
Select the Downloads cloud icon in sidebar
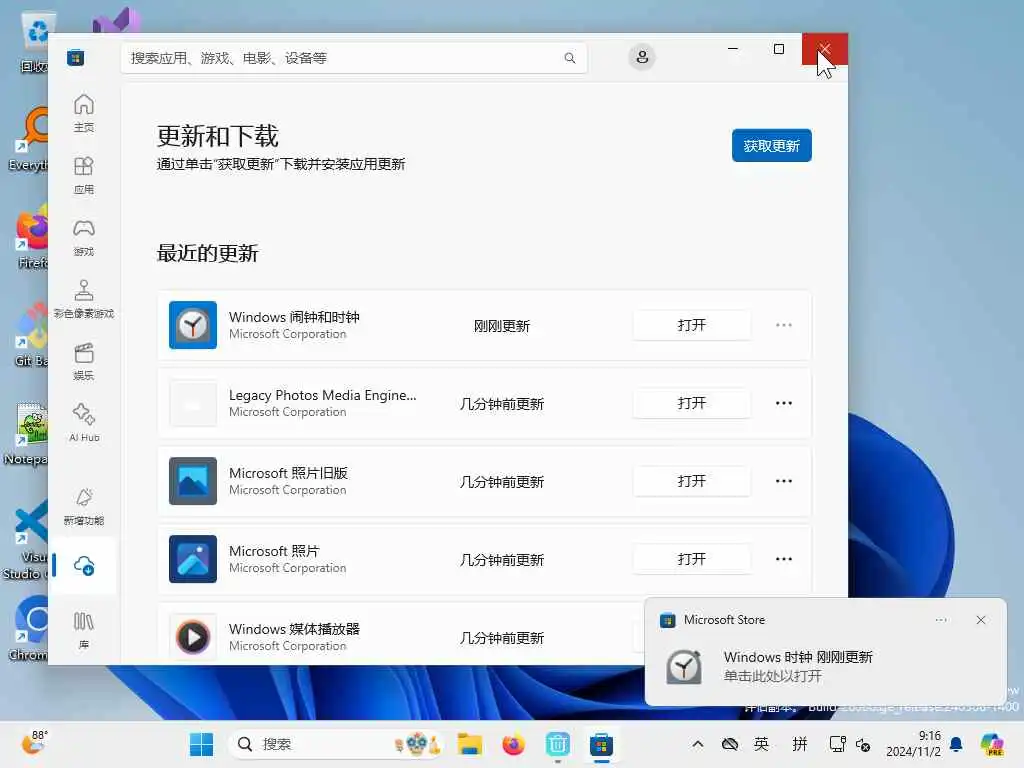[84, 566]
